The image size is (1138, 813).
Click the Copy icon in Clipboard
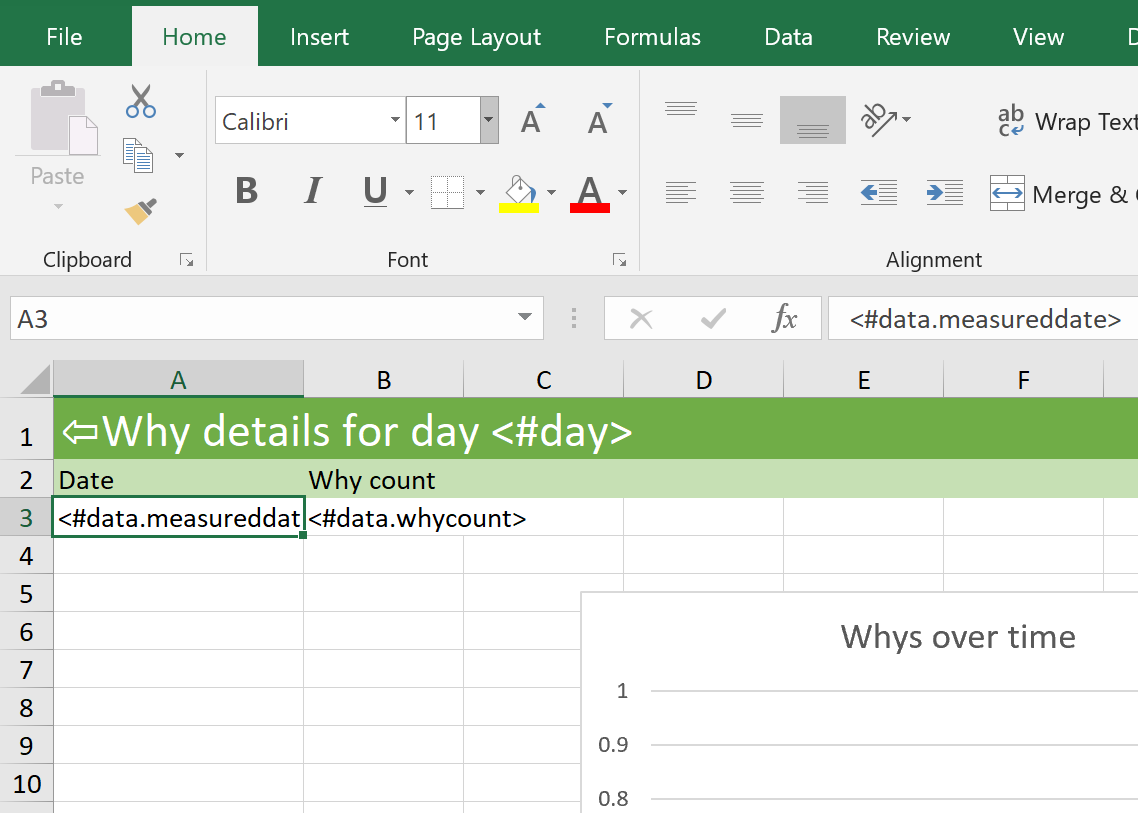[138, 155]
